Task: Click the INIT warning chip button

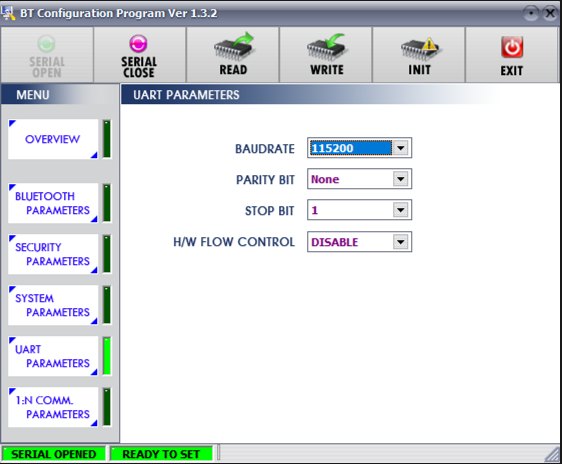Action: pyautogui.click(x=419, y=55)
